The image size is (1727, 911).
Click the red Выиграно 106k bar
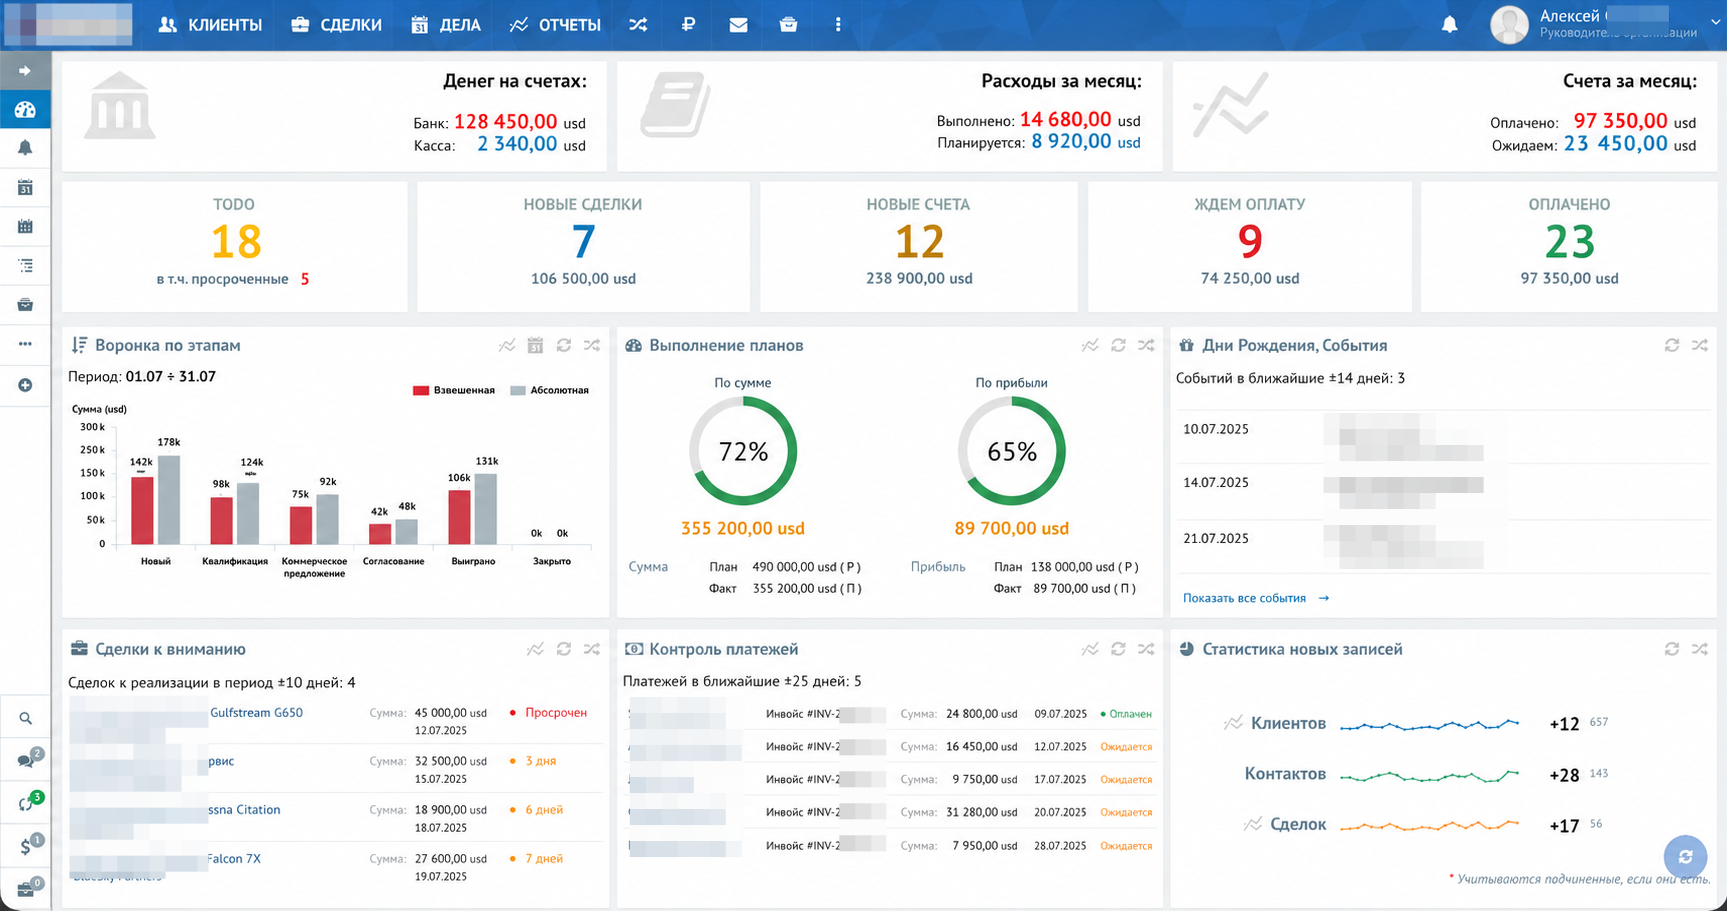coord(459,517)
